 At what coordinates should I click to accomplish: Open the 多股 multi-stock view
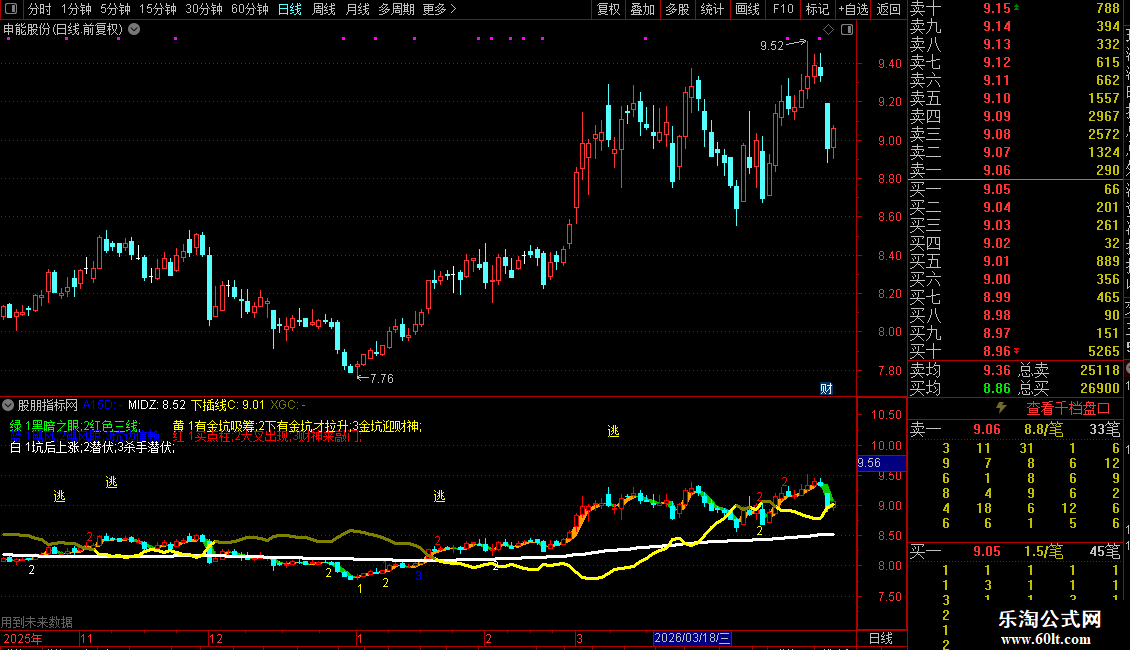[677, 9]
